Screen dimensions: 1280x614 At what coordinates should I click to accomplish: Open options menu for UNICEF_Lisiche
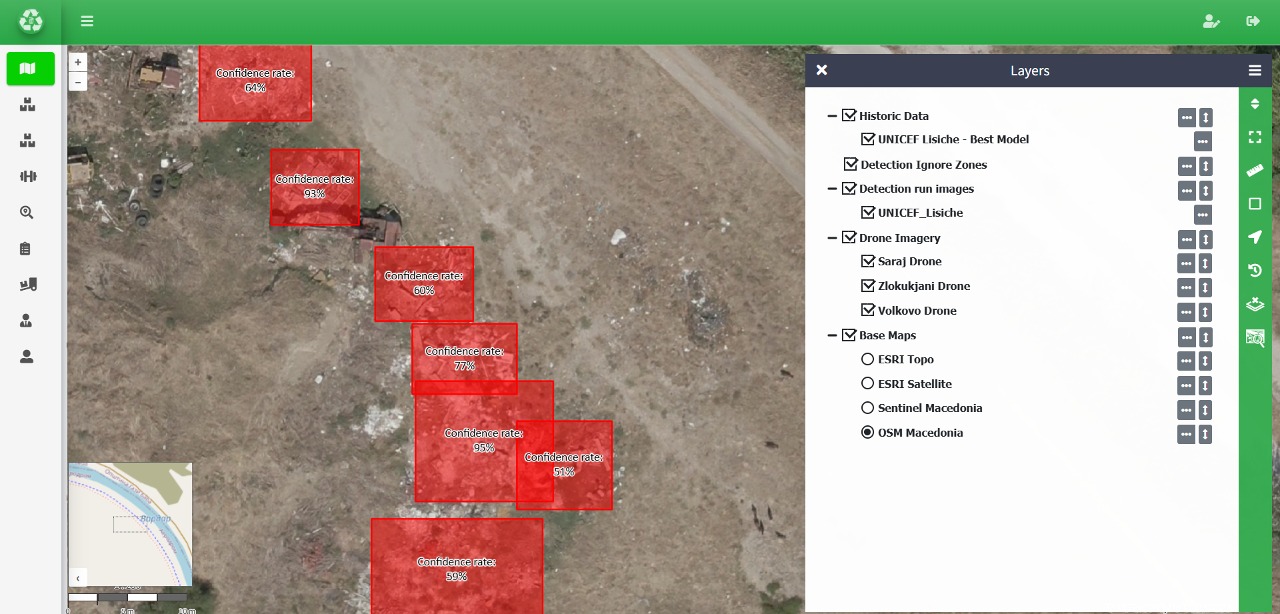pyautogui.click(x=1203, y=214)
